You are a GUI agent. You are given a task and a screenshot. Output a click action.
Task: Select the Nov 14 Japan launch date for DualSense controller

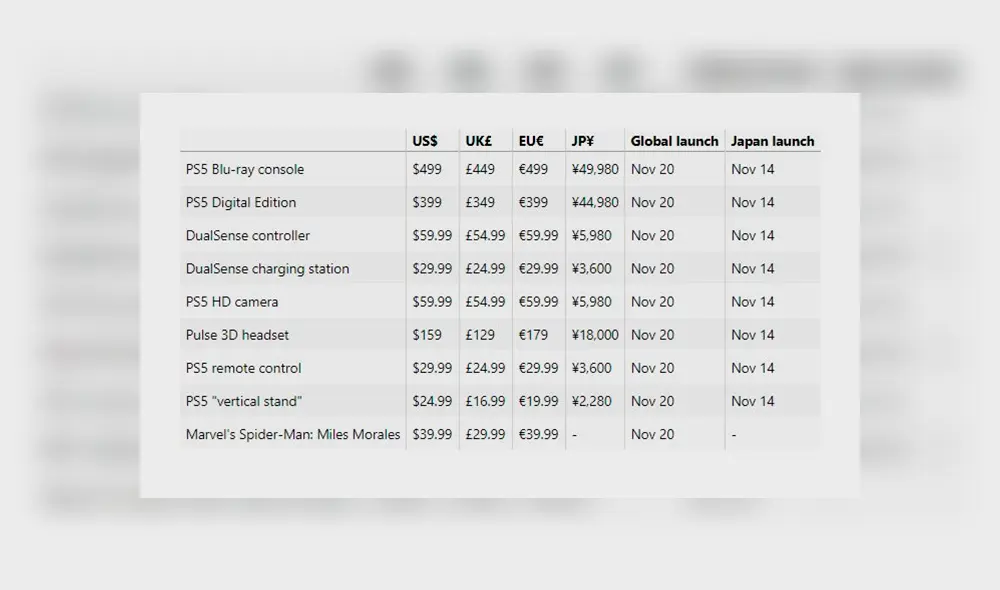[751, 235]
